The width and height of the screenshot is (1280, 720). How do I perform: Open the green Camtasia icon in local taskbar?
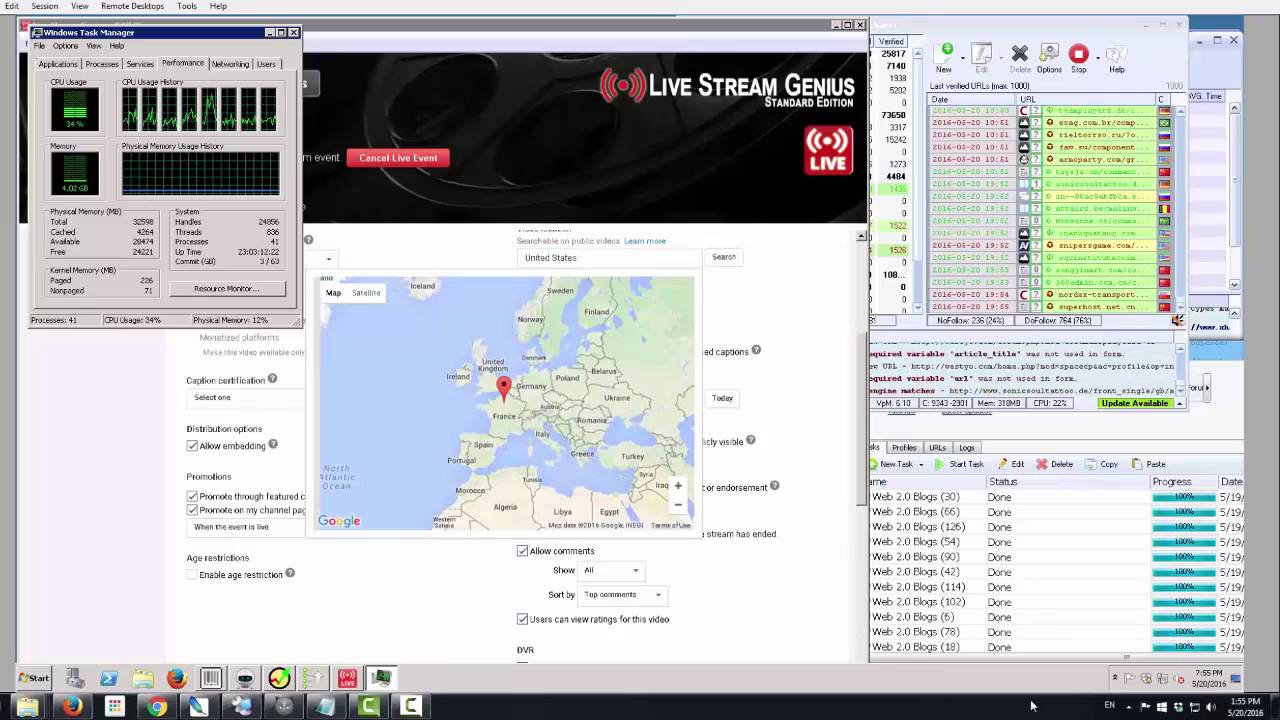tap(368, 707)
